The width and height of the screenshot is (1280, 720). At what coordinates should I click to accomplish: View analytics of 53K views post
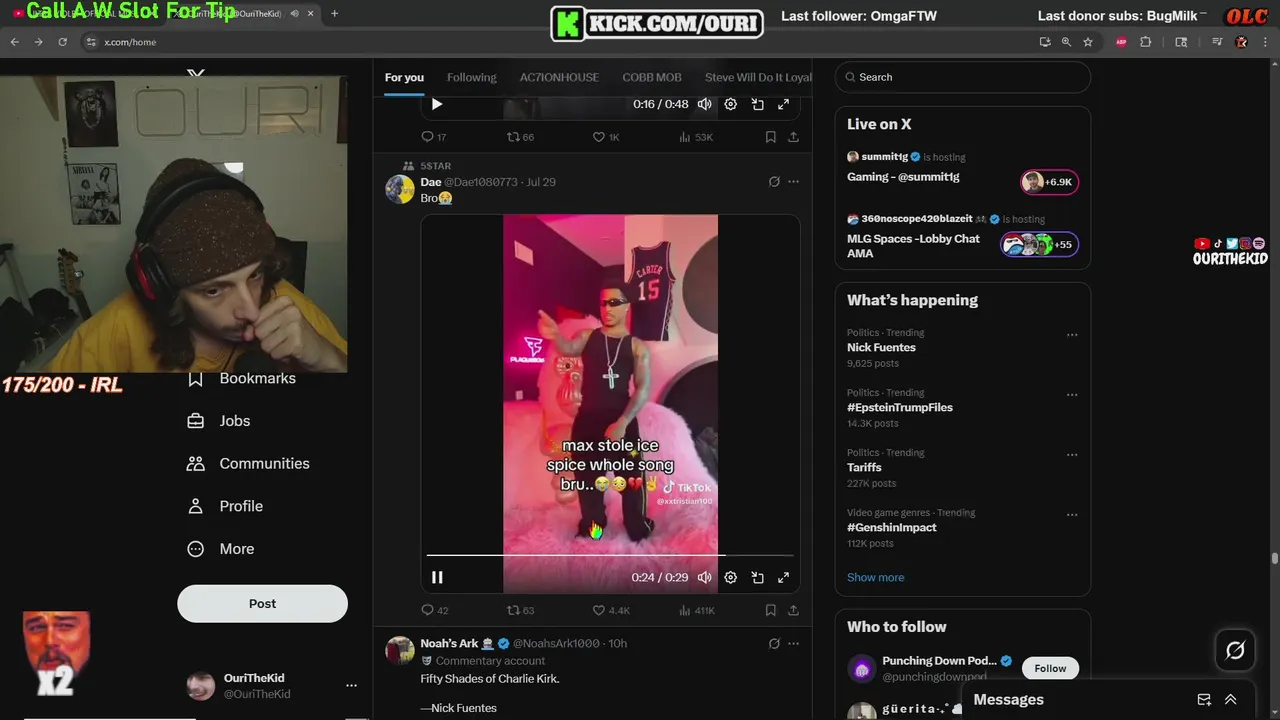pyautogui.click(x=696, y=137)
